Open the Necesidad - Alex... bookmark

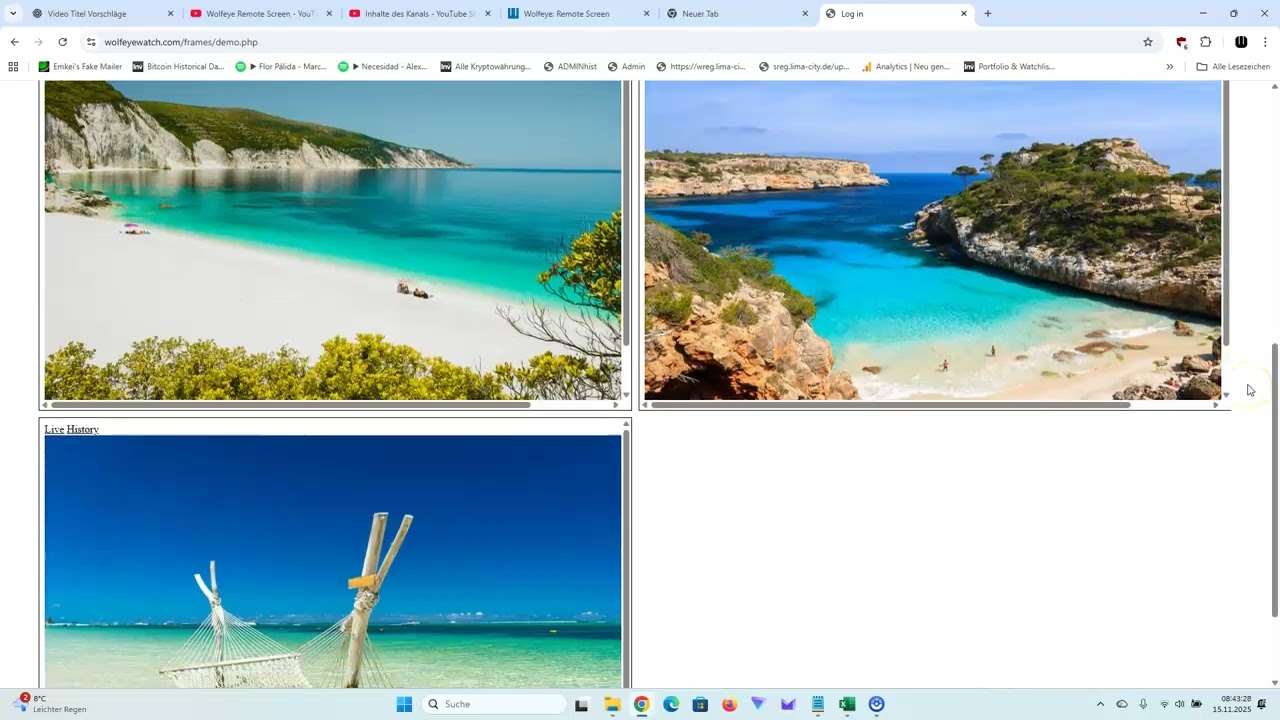(x=383, y=67)
